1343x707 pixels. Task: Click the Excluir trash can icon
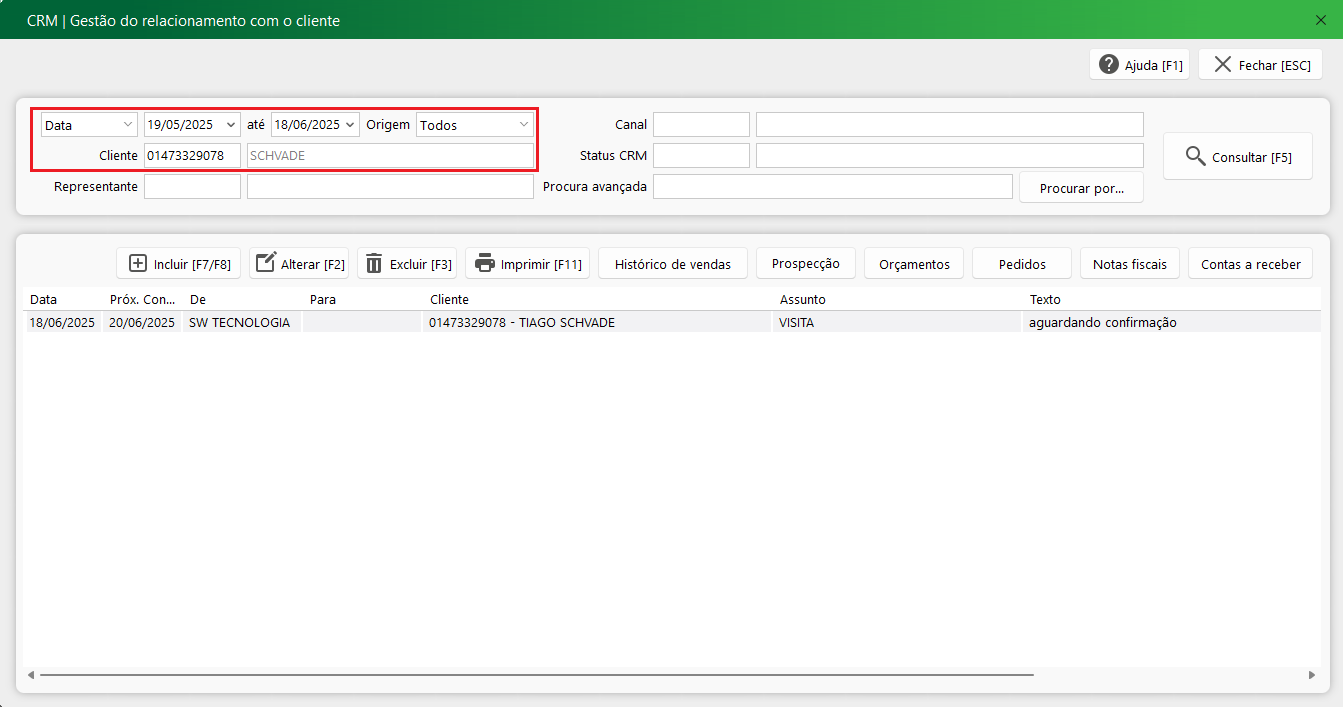pos(374,263)
